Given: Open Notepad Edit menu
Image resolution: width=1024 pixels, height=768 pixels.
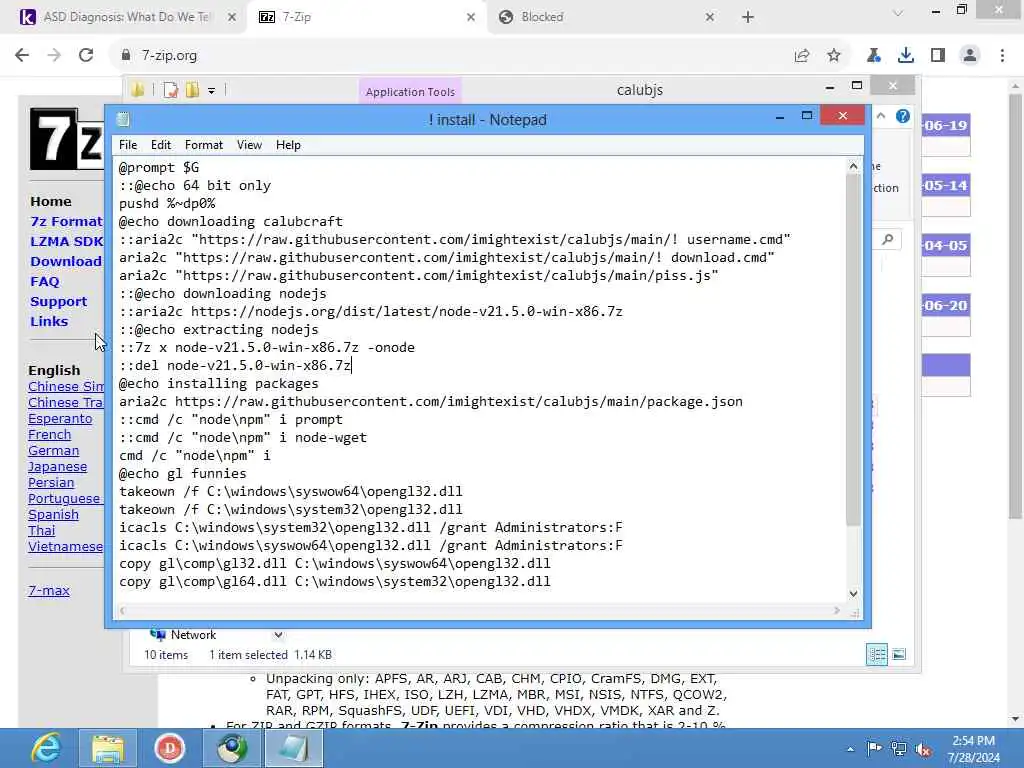Looking at the screenshot, I should 161,145.
